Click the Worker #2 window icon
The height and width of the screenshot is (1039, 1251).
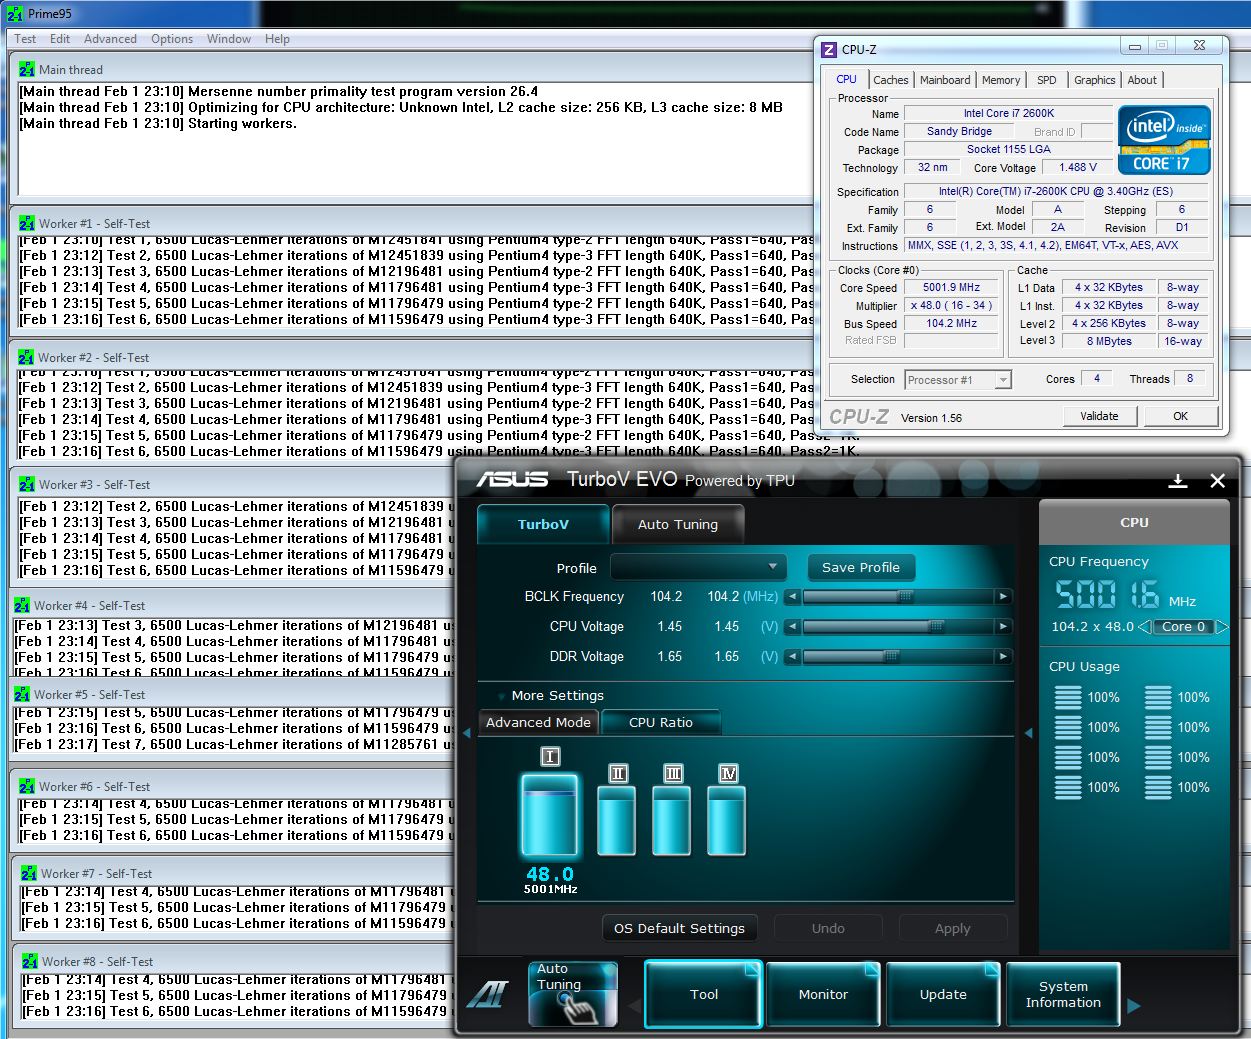[x=27, y=357]
